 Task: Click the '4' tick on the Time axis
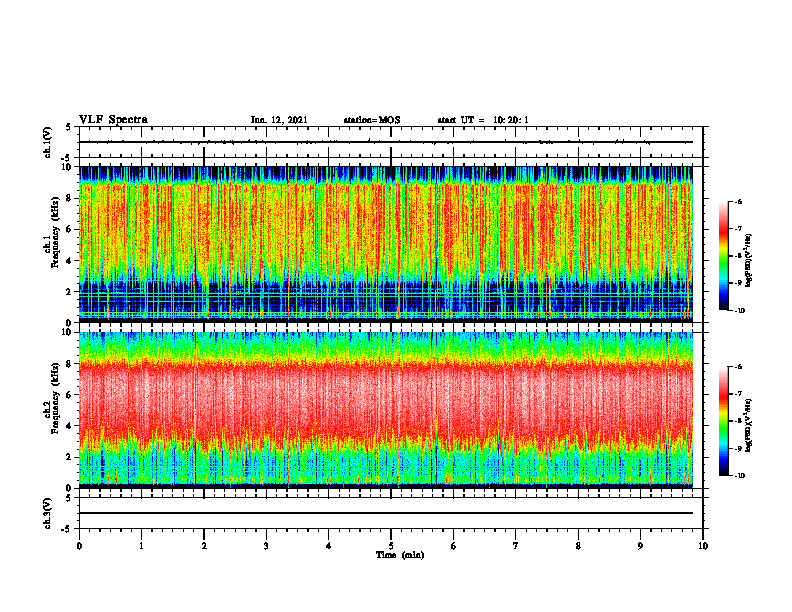pos(329,546)
